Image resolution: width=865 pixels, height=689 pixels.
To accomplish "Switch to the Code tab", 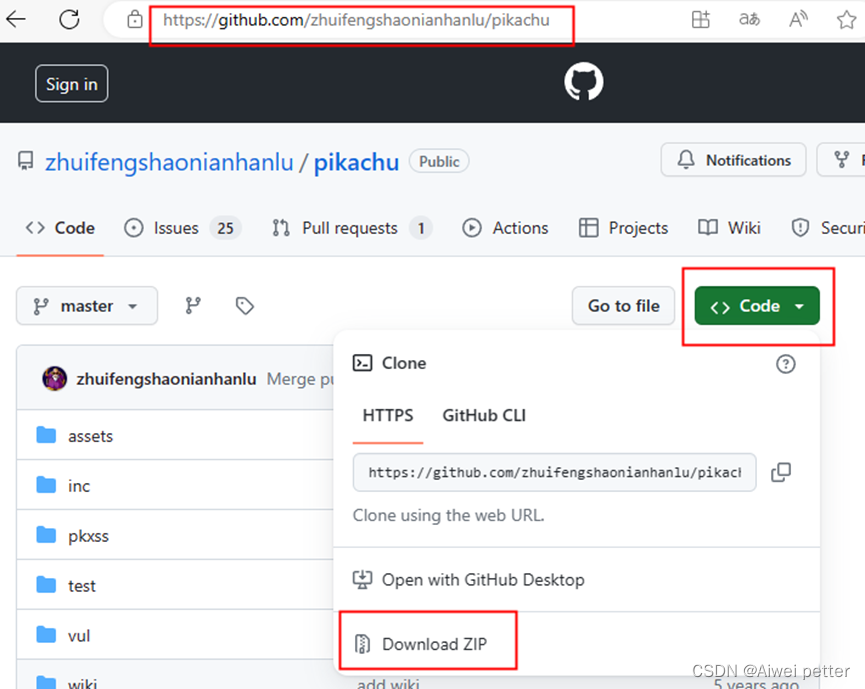I will 60,228.
